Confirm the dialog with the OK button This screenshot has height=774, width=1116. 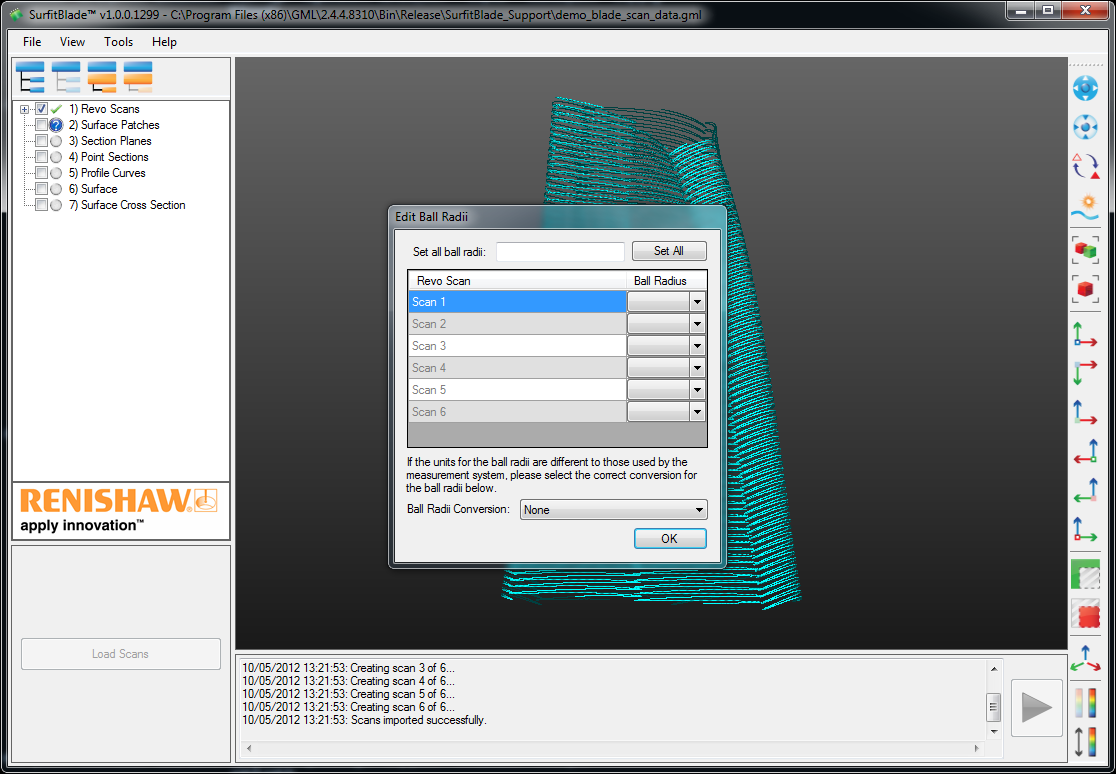(x=670, y=539)
